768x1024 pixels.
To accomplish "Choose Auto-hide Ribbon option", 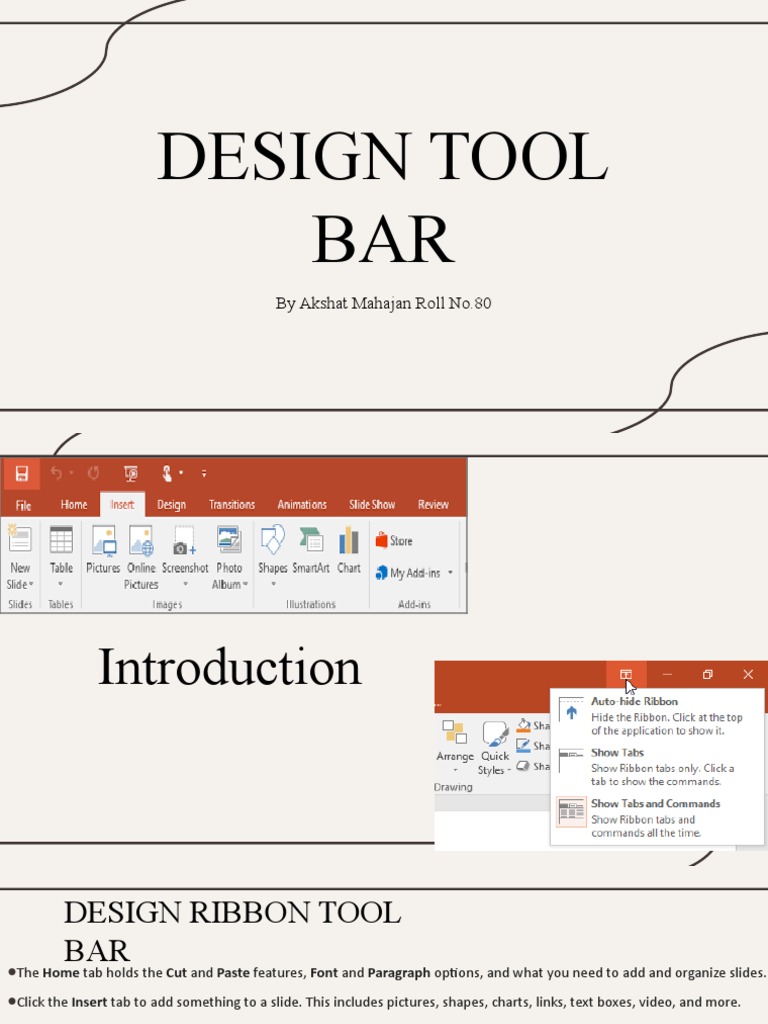I will click(x=658, y=715).
